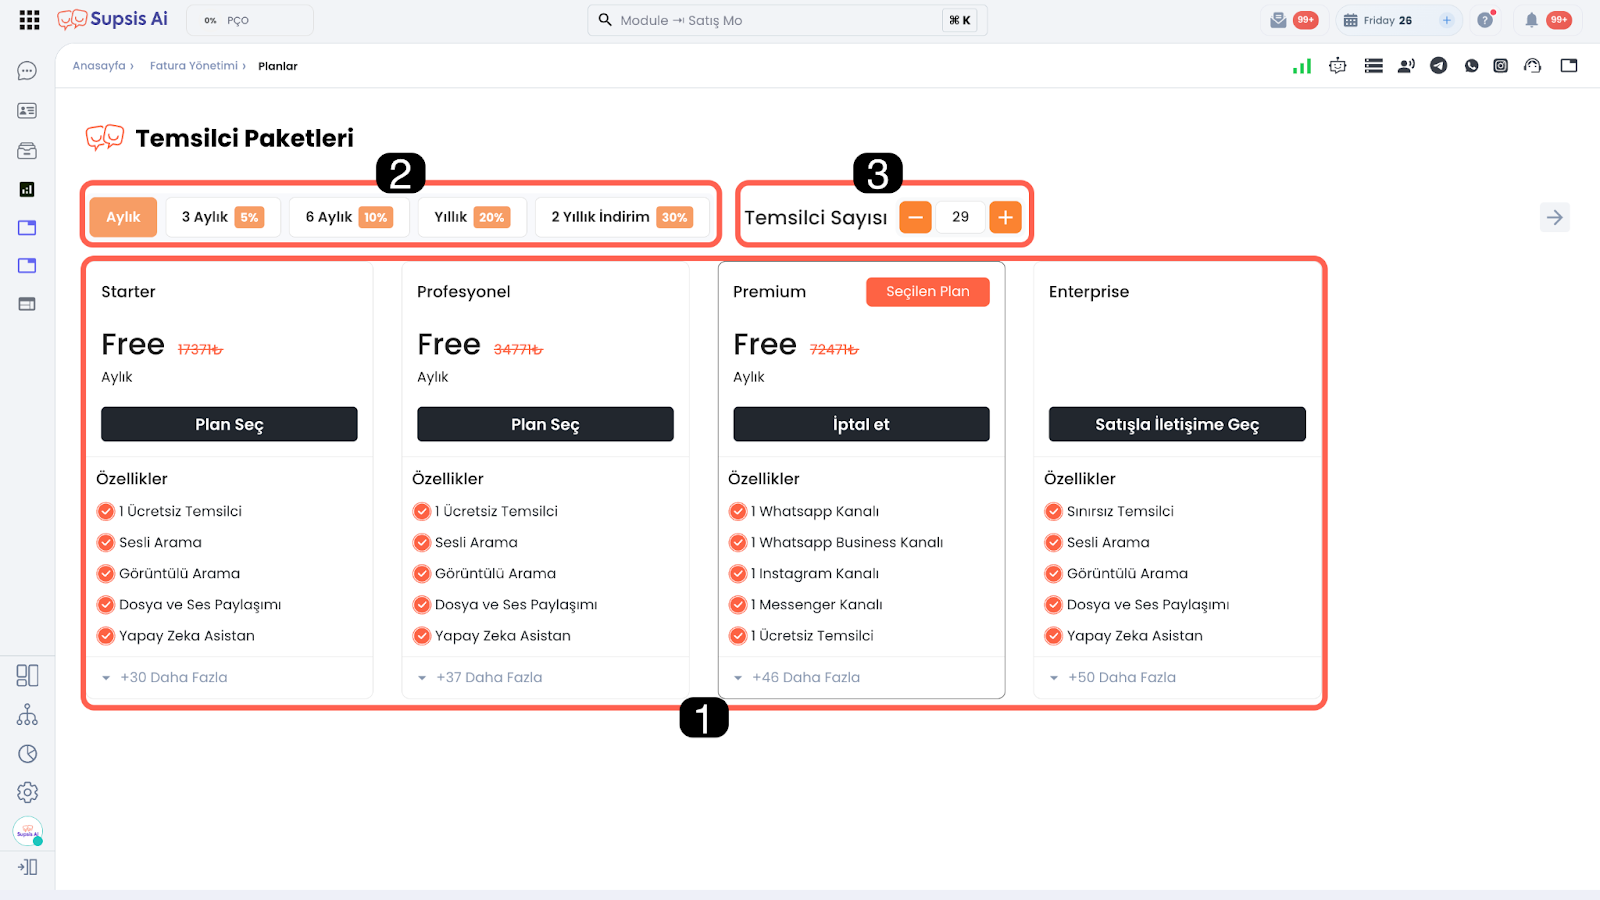Click the Instagram icon in top toolbar

pyautogui.click(x=1500, y=66)
